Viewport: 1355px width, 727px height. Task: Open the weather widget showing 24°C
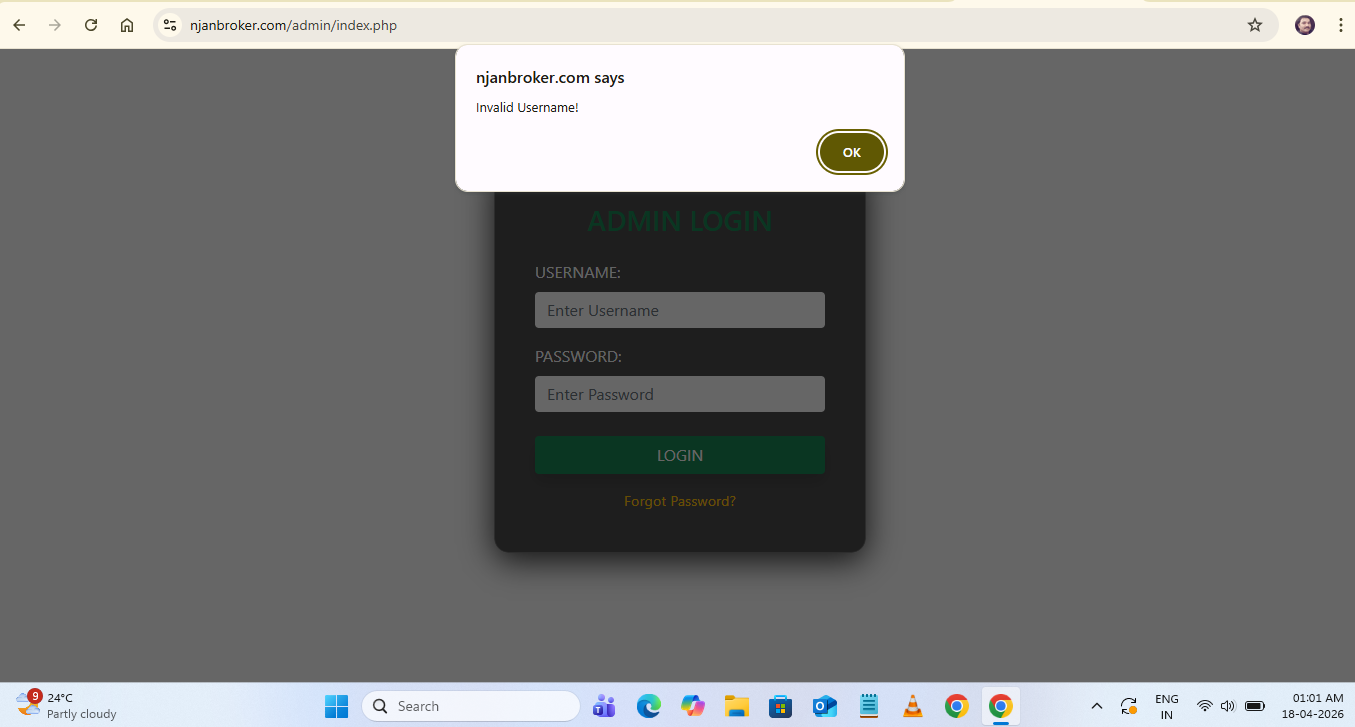coord(66,706)
